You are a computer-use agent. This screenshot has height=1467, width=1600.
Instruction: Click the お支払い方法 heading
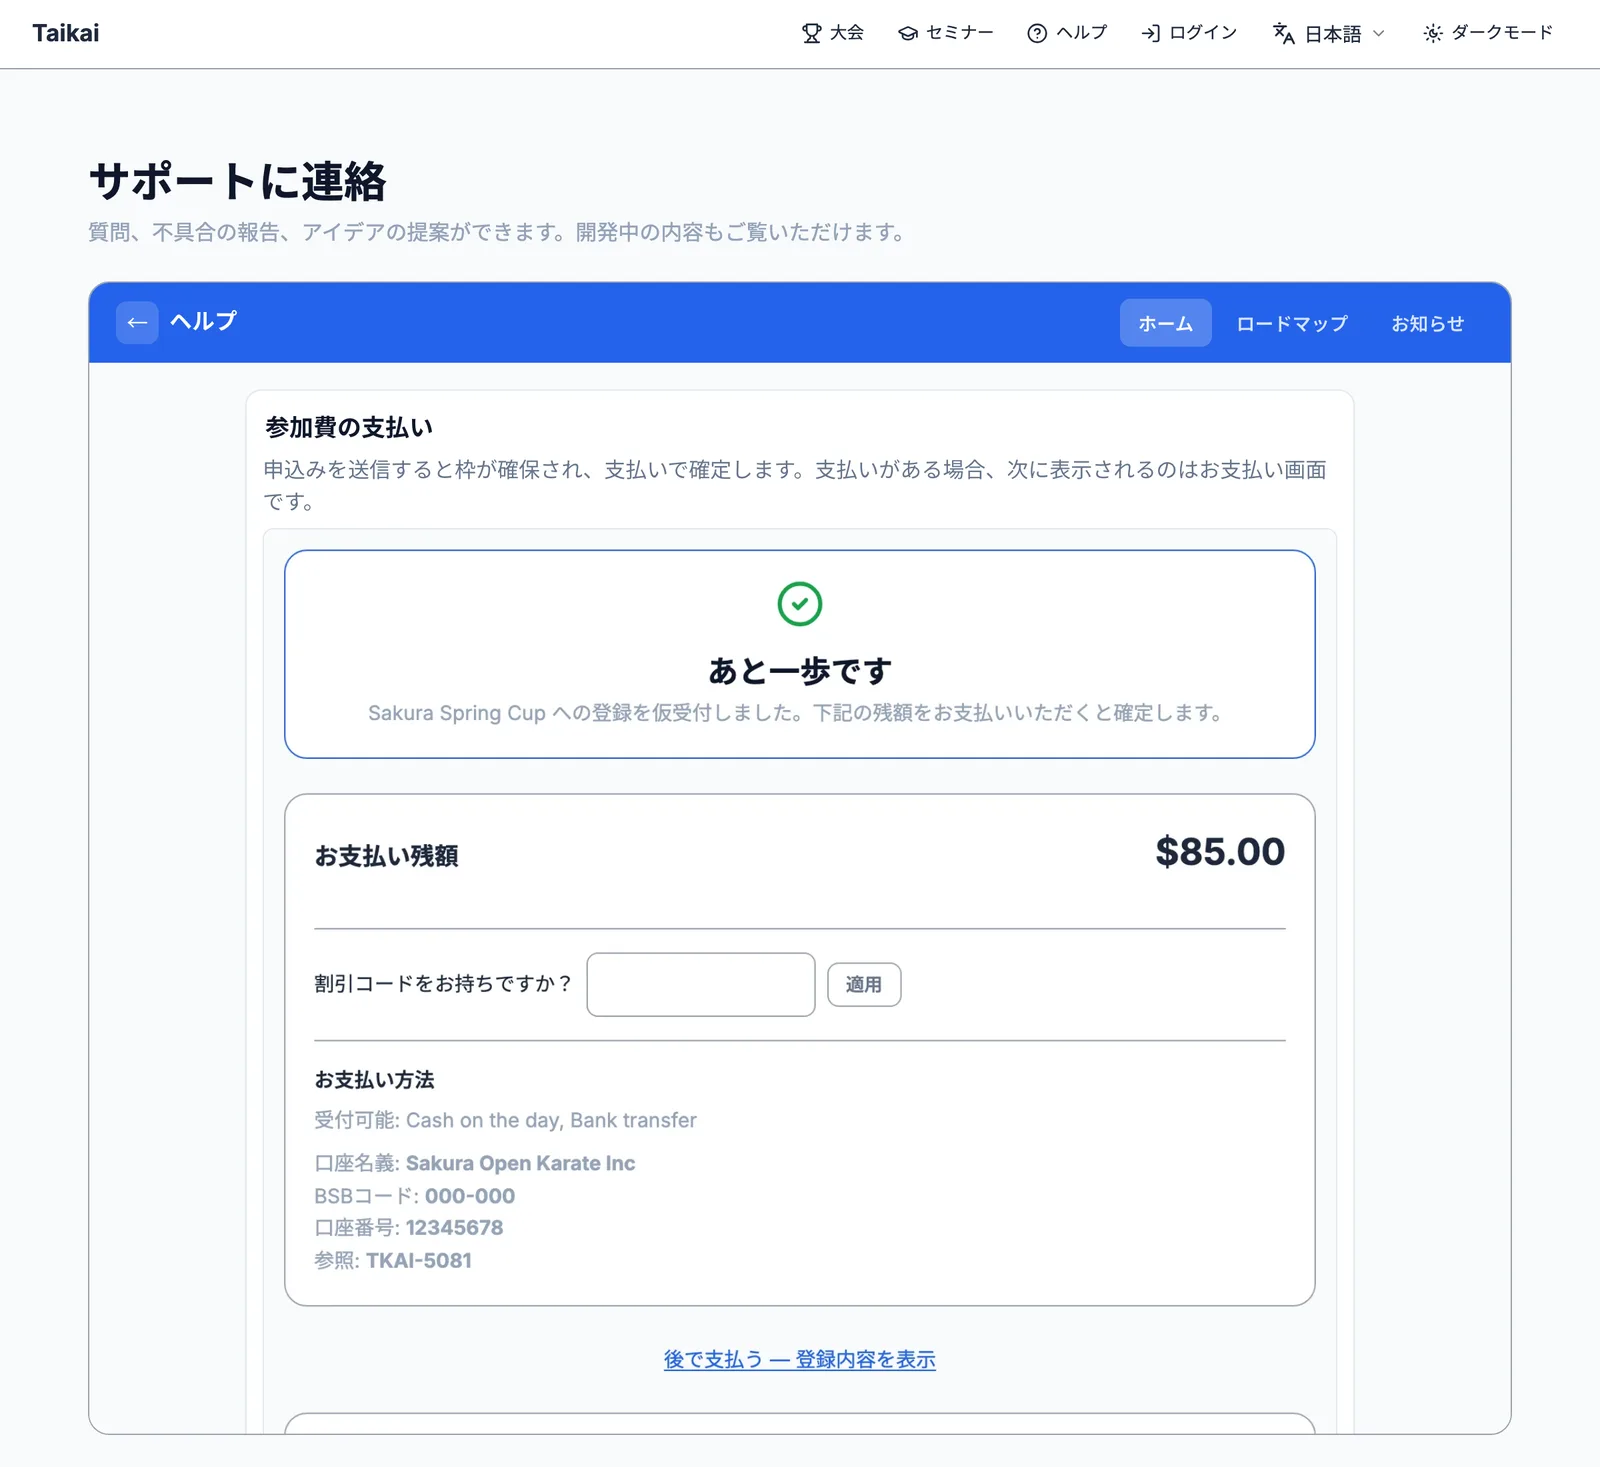375,1080
